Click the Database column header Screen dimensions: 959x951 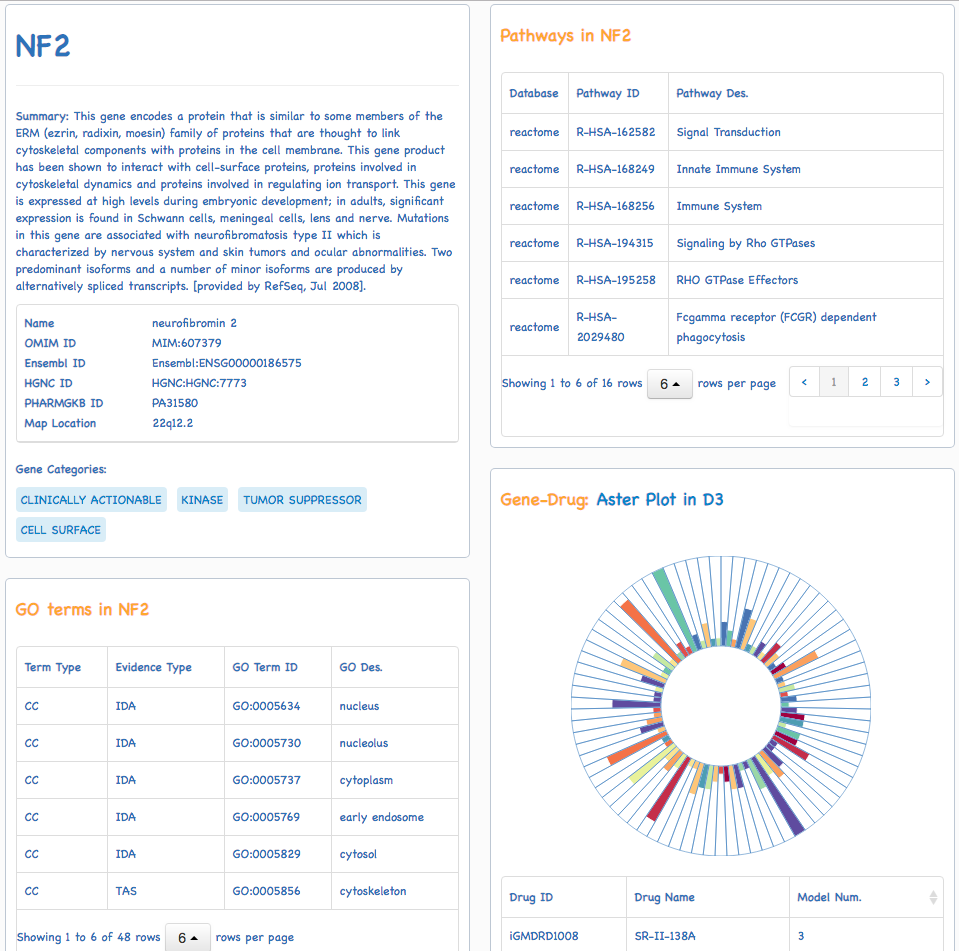tap(534, 93)
